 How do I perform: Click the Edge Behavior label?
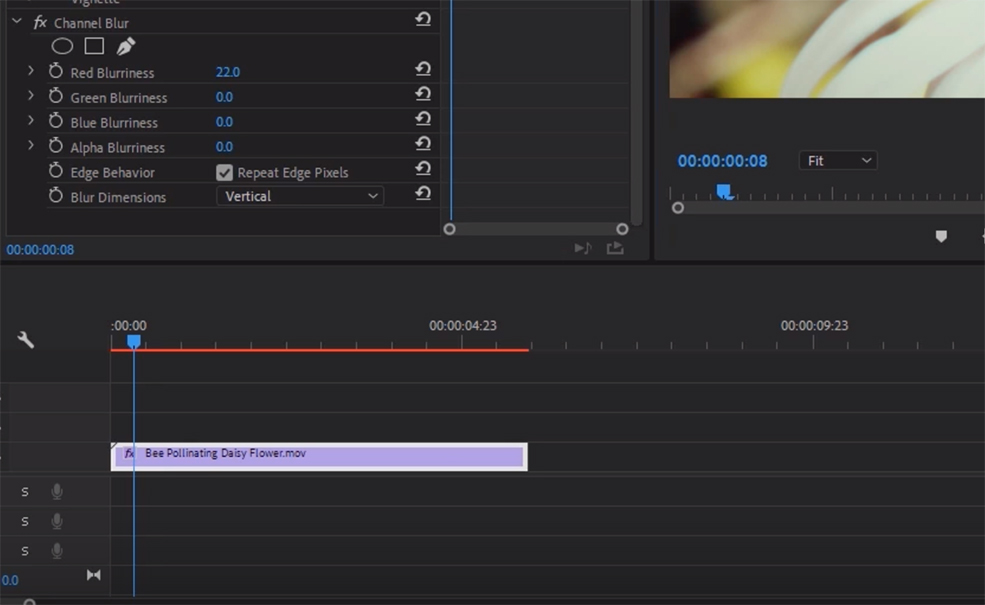[x=112, y=173]
